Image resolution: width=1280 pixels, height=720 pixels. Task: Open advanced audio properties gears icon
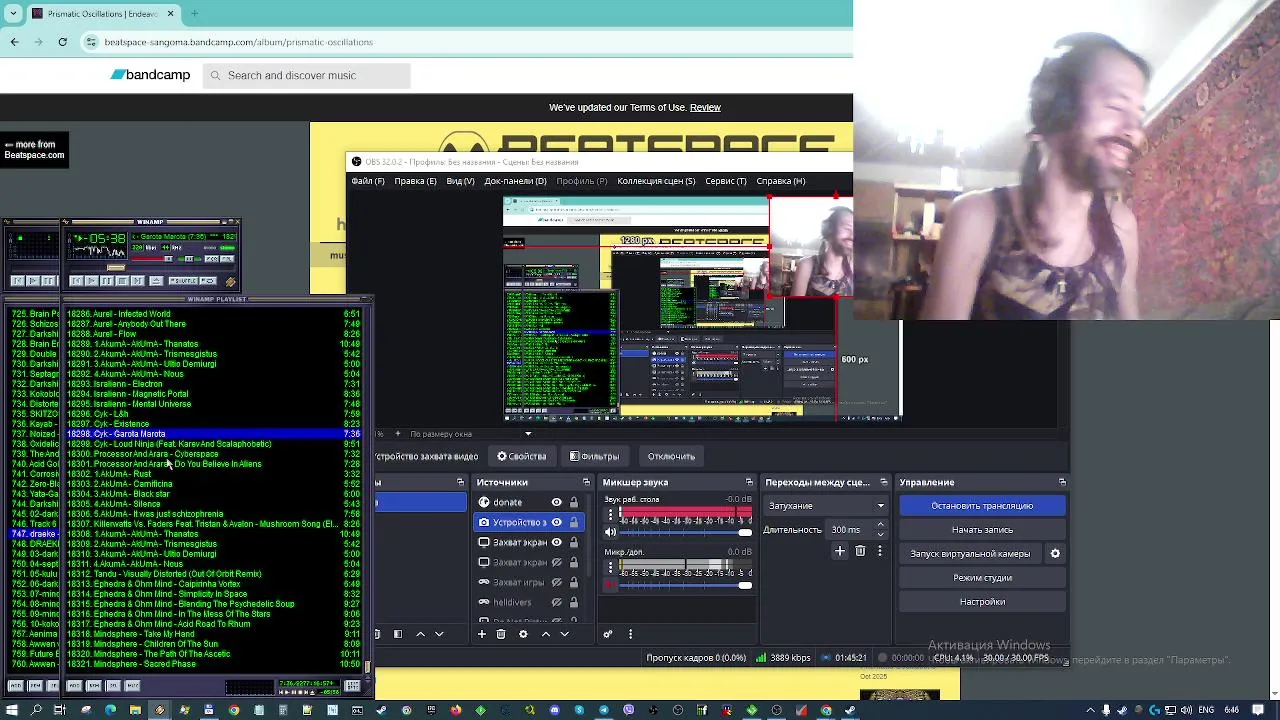607,634
